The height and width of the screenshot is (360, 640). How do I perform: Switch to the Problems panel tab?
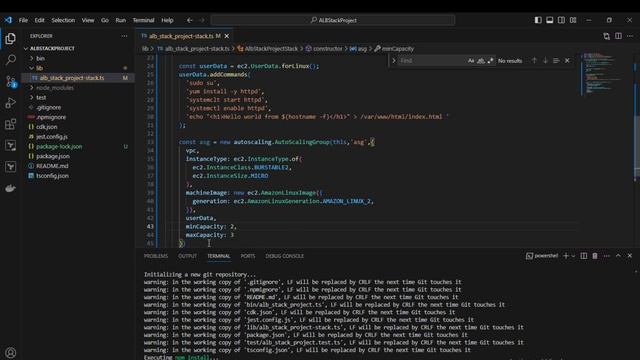tap(156, 256)
